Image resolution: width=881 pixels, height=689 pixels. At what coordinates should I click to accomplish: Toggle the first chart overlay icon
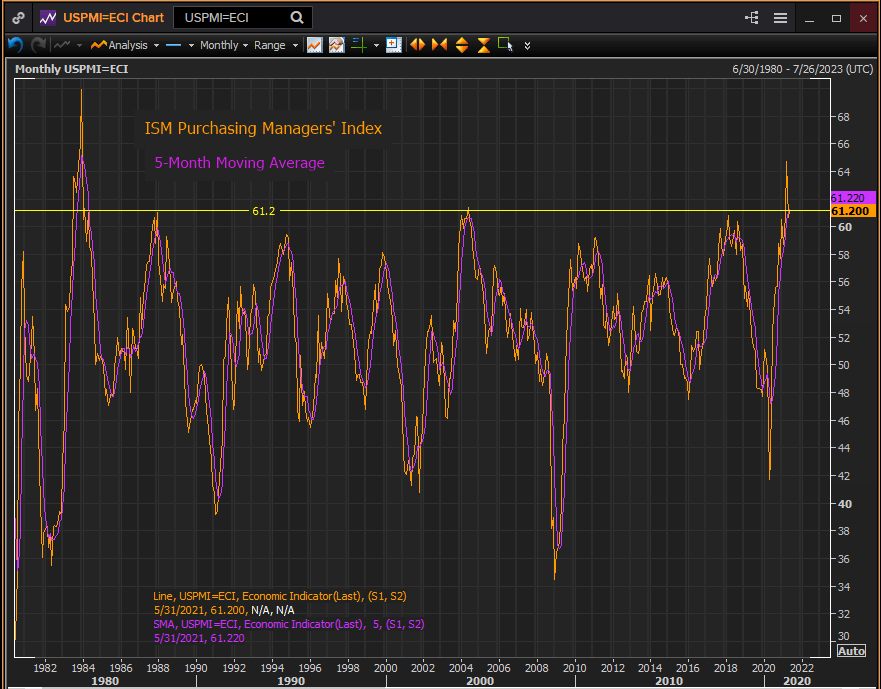point(314,45)
